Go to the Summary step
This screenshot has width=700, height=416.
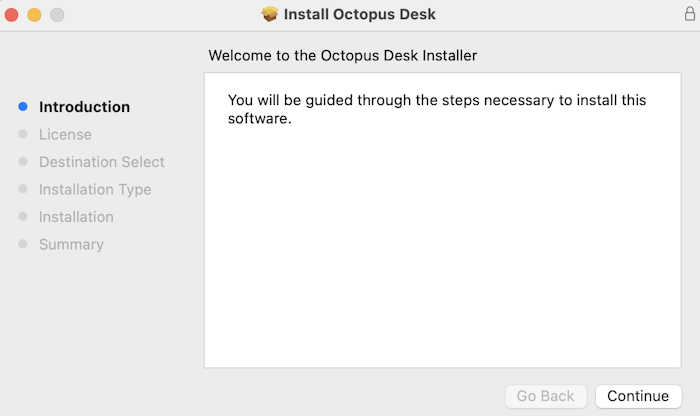pos(71,245)
